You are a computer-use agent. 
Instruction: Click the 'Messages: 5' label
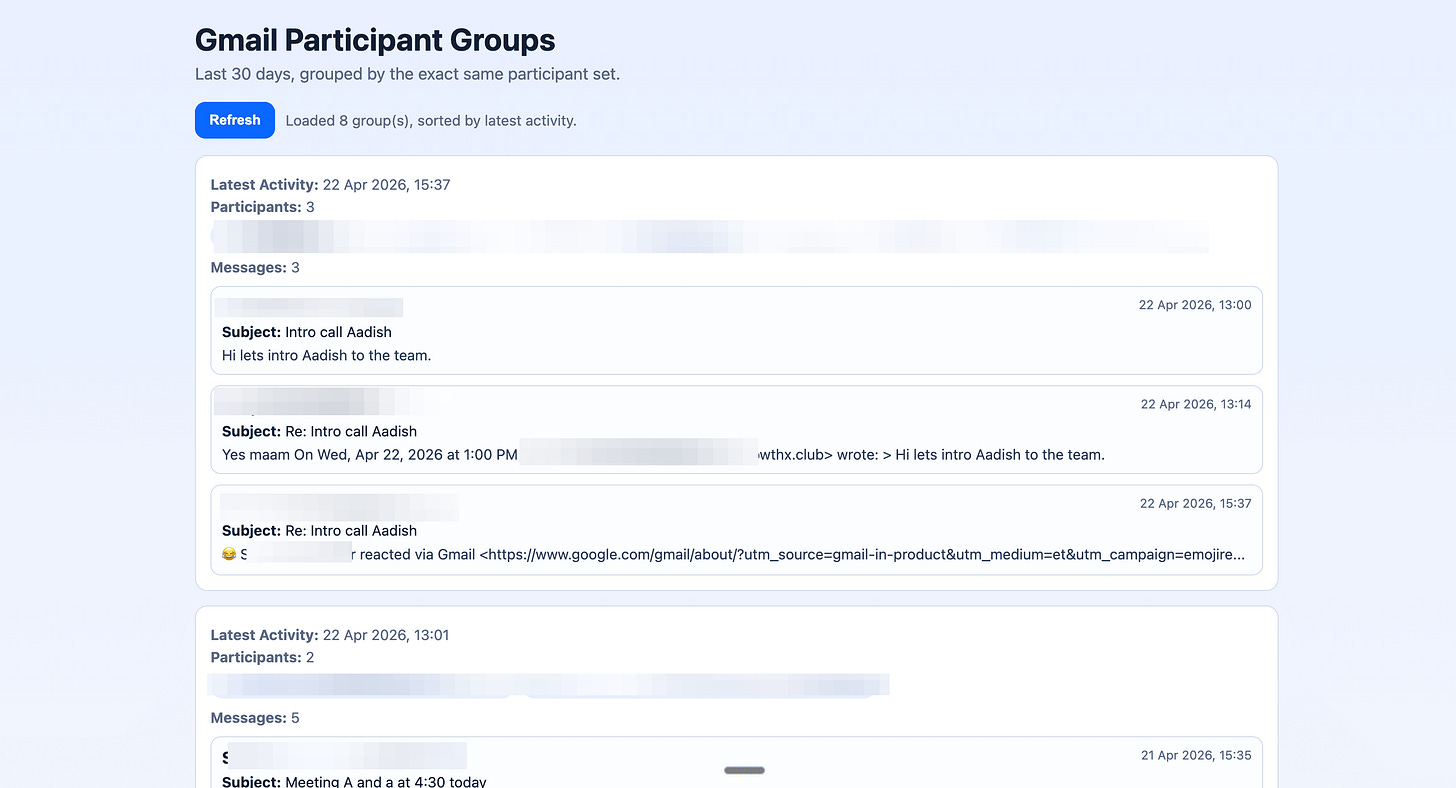click(x=255, y=718)
